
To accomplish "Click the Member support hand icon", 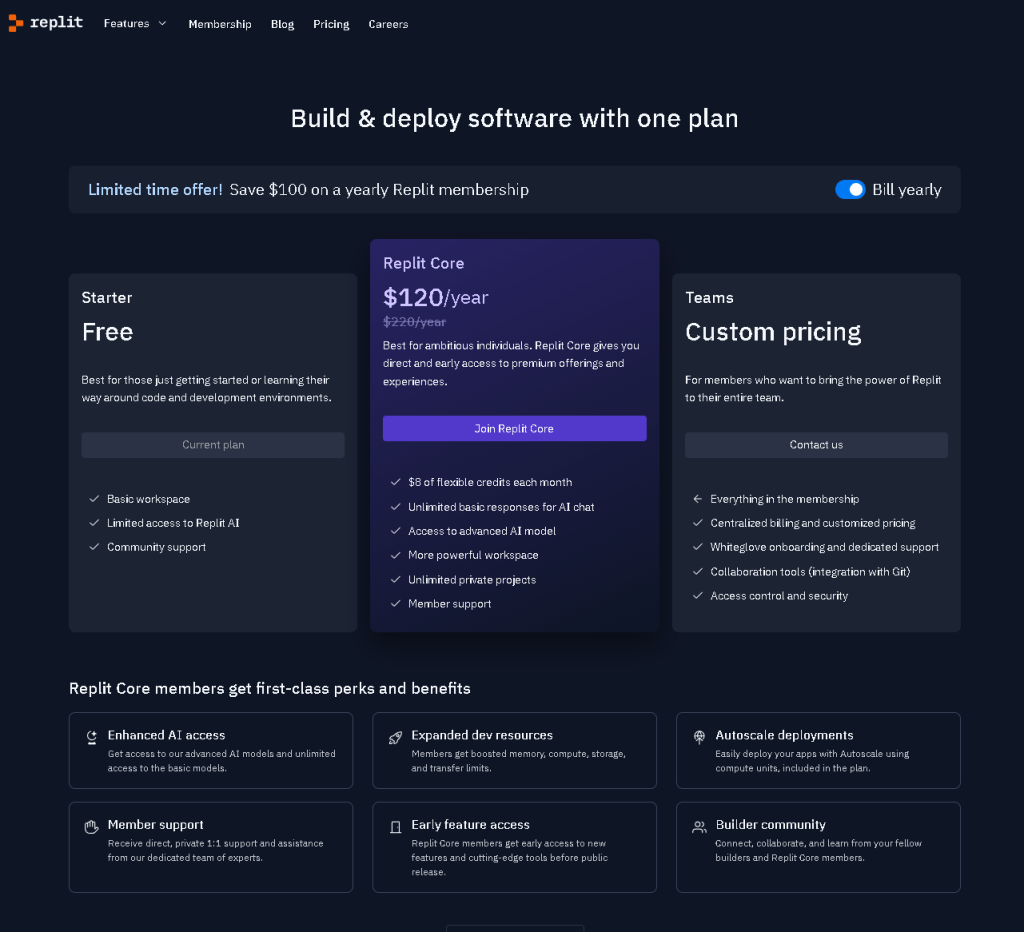I will point(91,827).
